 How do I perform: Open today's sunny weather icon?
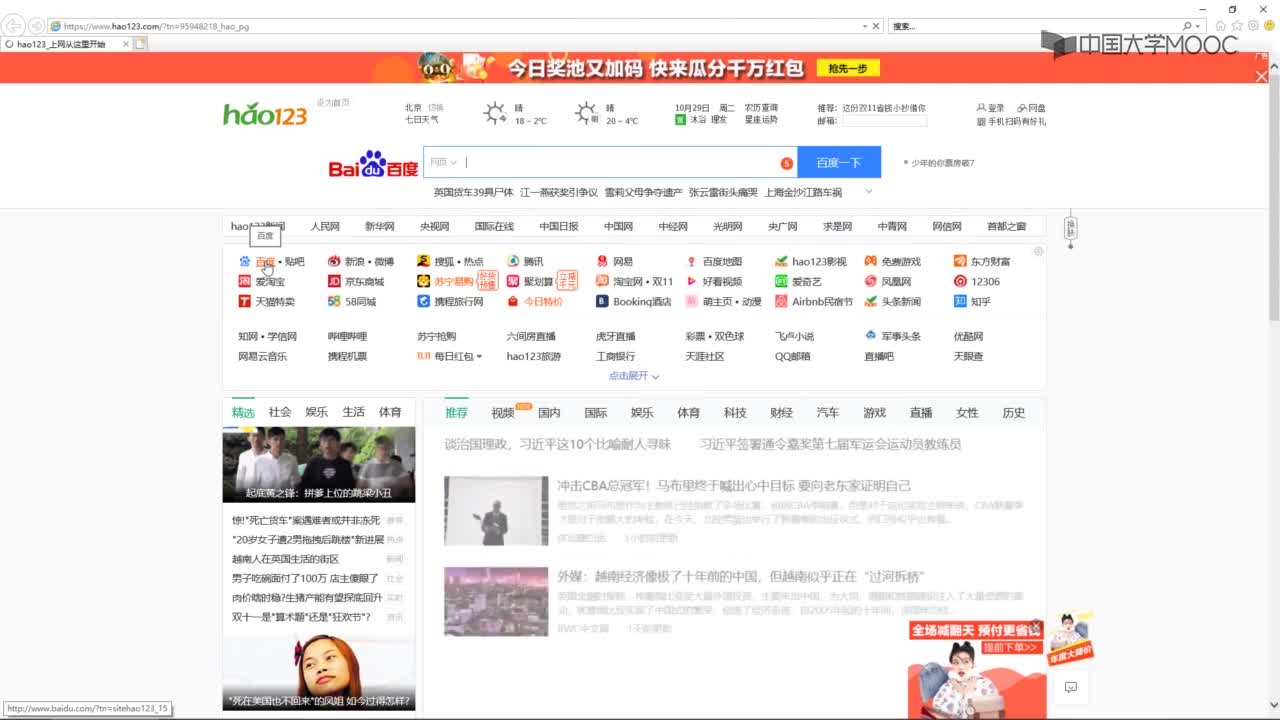click(x=495, y=114)
